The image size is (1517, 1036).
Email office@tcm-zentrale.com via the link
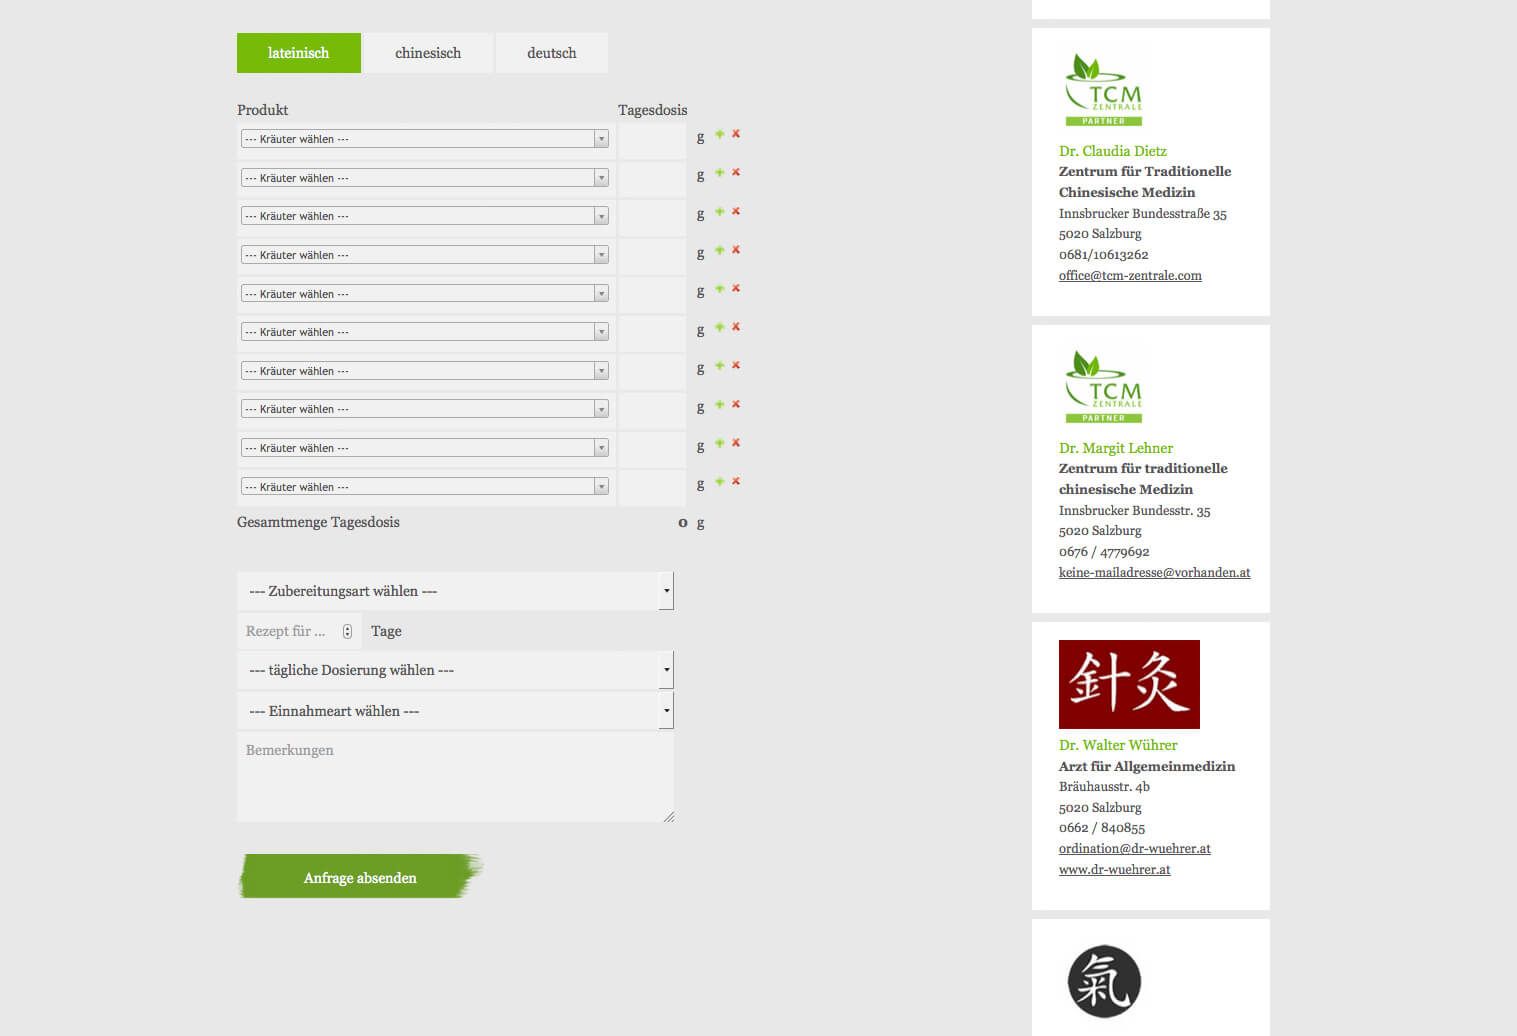point(1130,275)
